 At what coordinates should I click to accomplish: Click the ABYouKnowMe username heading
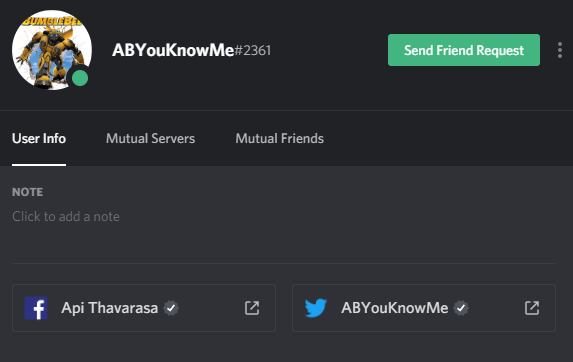(173, 50)
